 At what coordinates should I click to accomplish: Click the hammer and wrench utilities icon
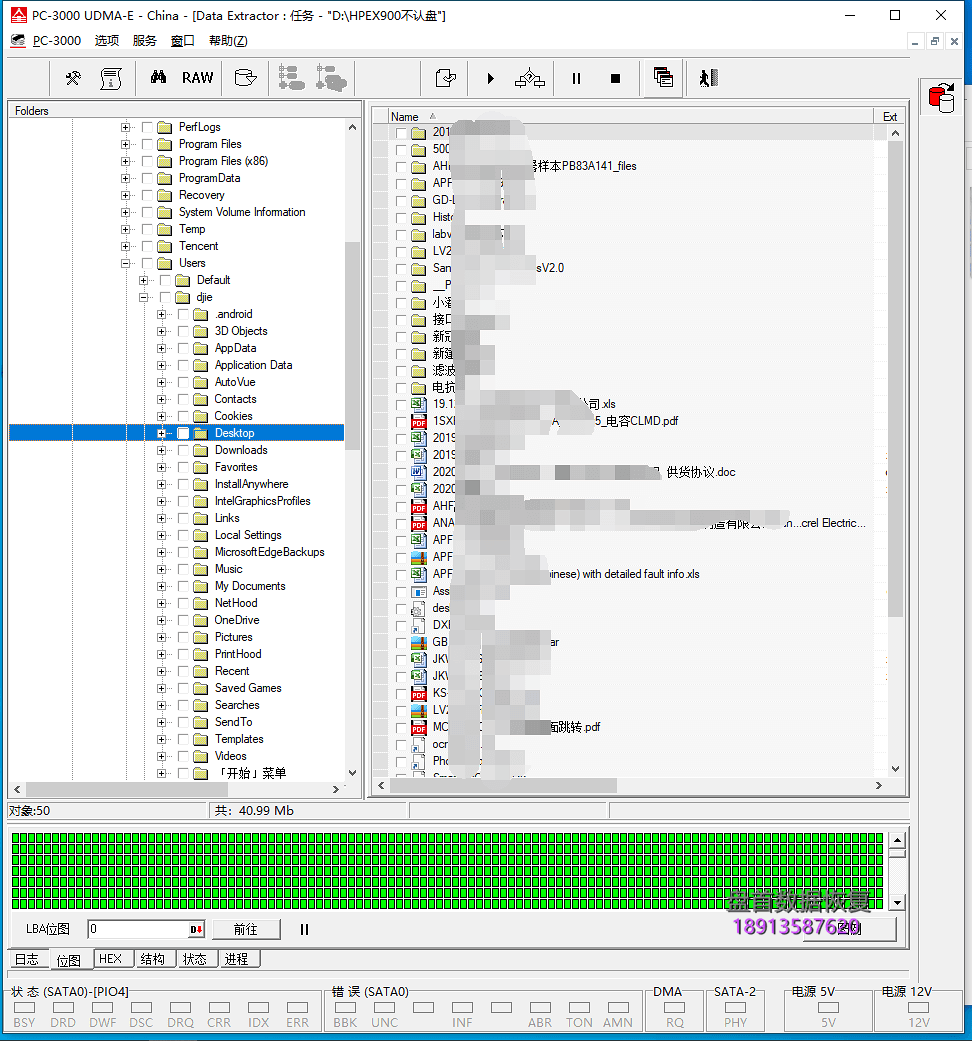coord(73,78)
